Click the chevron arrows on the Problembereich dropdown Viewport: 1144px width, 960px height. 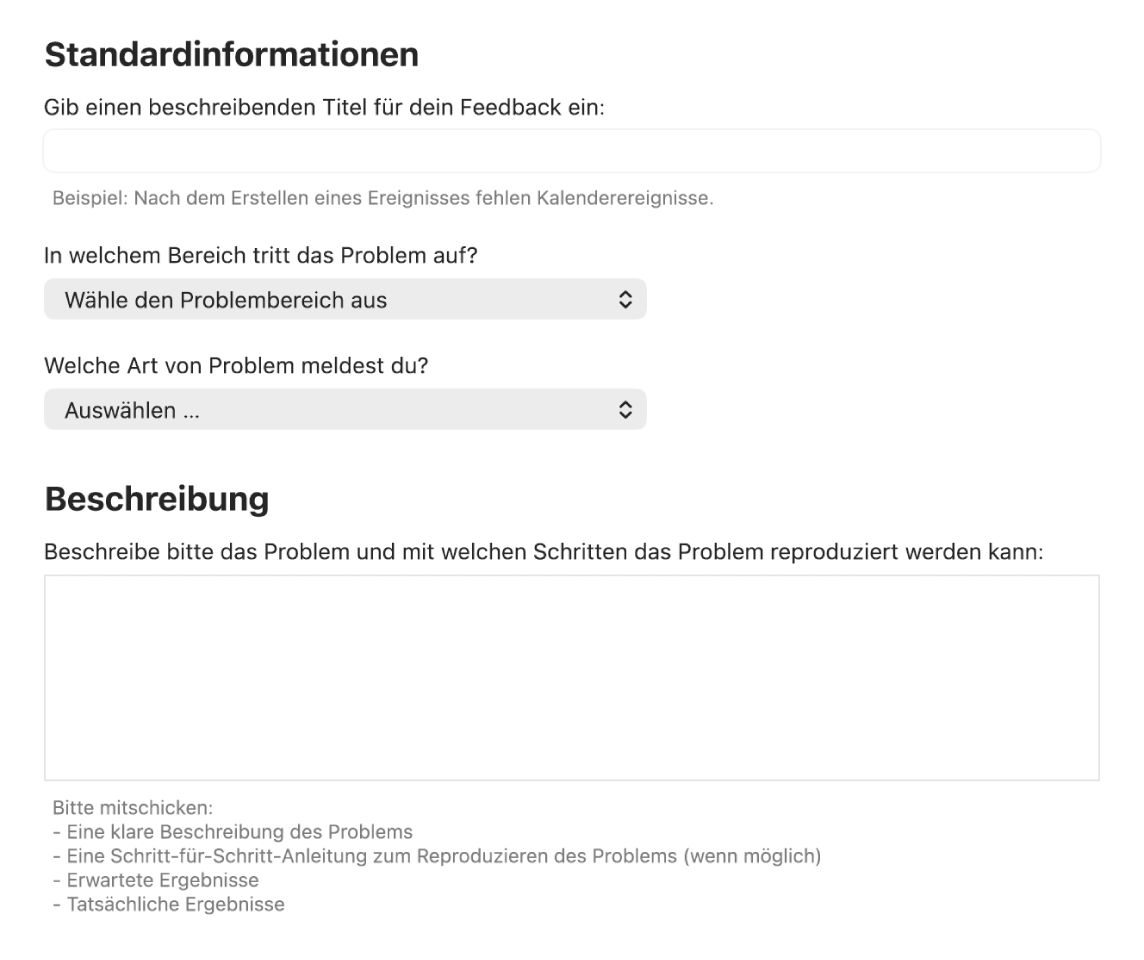click(625, 299)
